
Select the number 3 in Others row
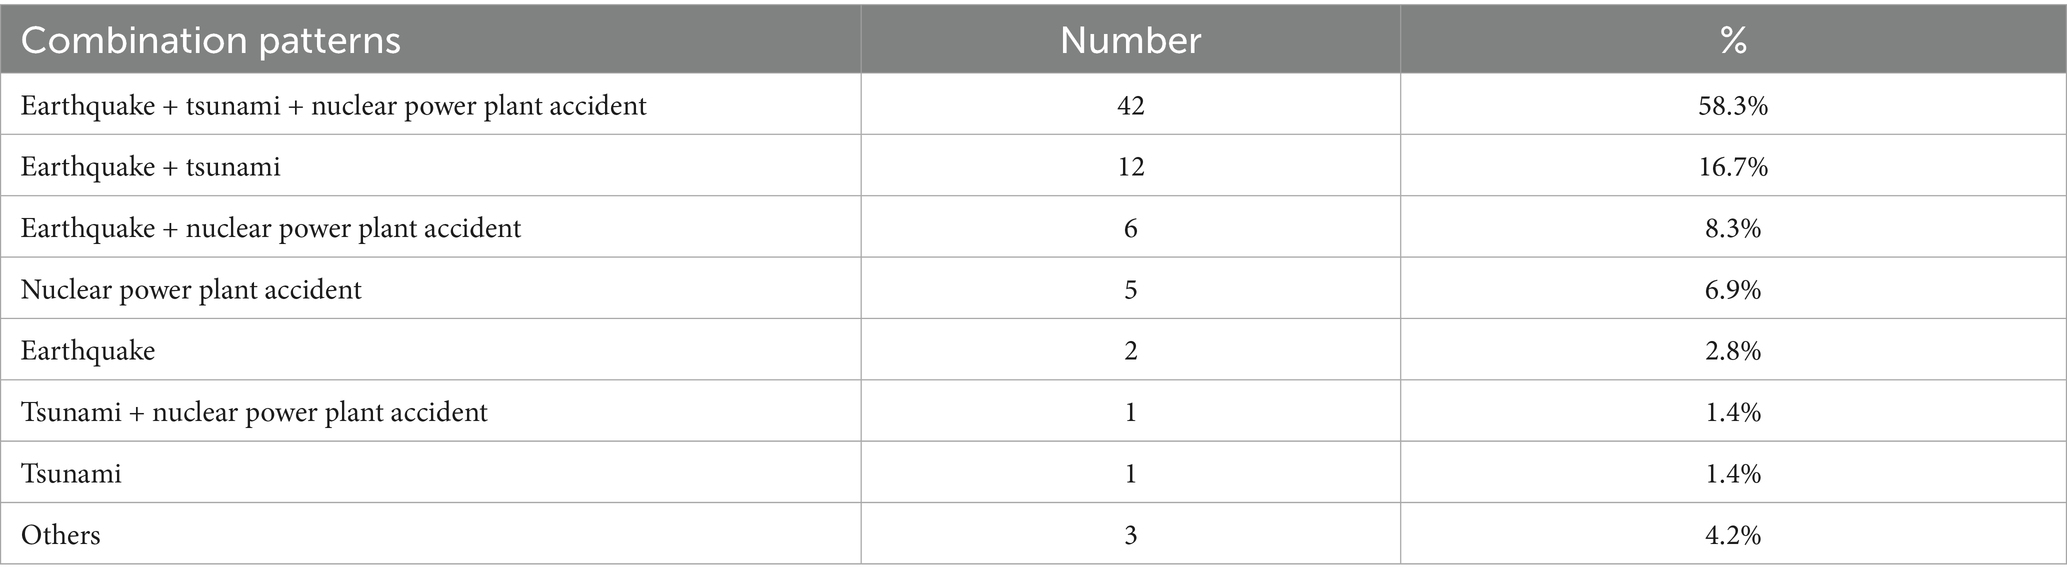tap(1130, 535)
